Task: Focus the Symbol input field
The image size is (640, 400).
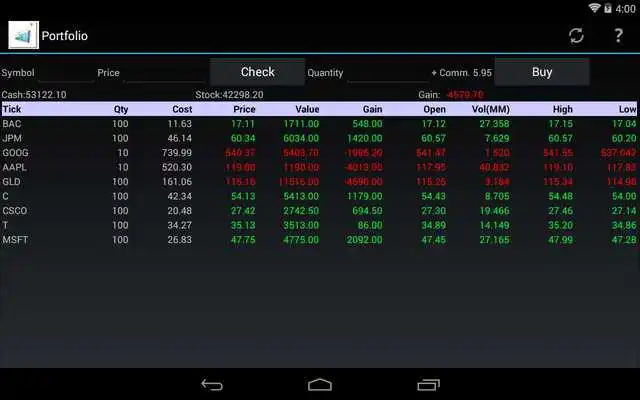Action: pyautogui.click(x=66, y=73)
